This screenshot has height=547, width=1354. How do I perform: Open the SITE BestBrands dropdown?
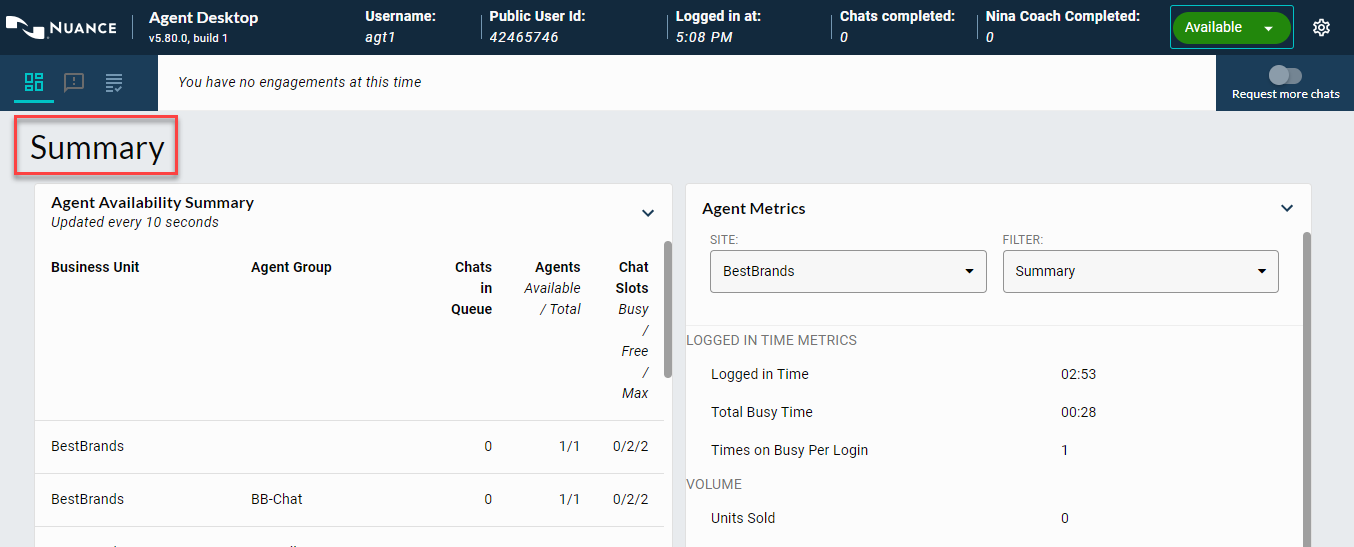pyautogui.click(x=848, y=271)
